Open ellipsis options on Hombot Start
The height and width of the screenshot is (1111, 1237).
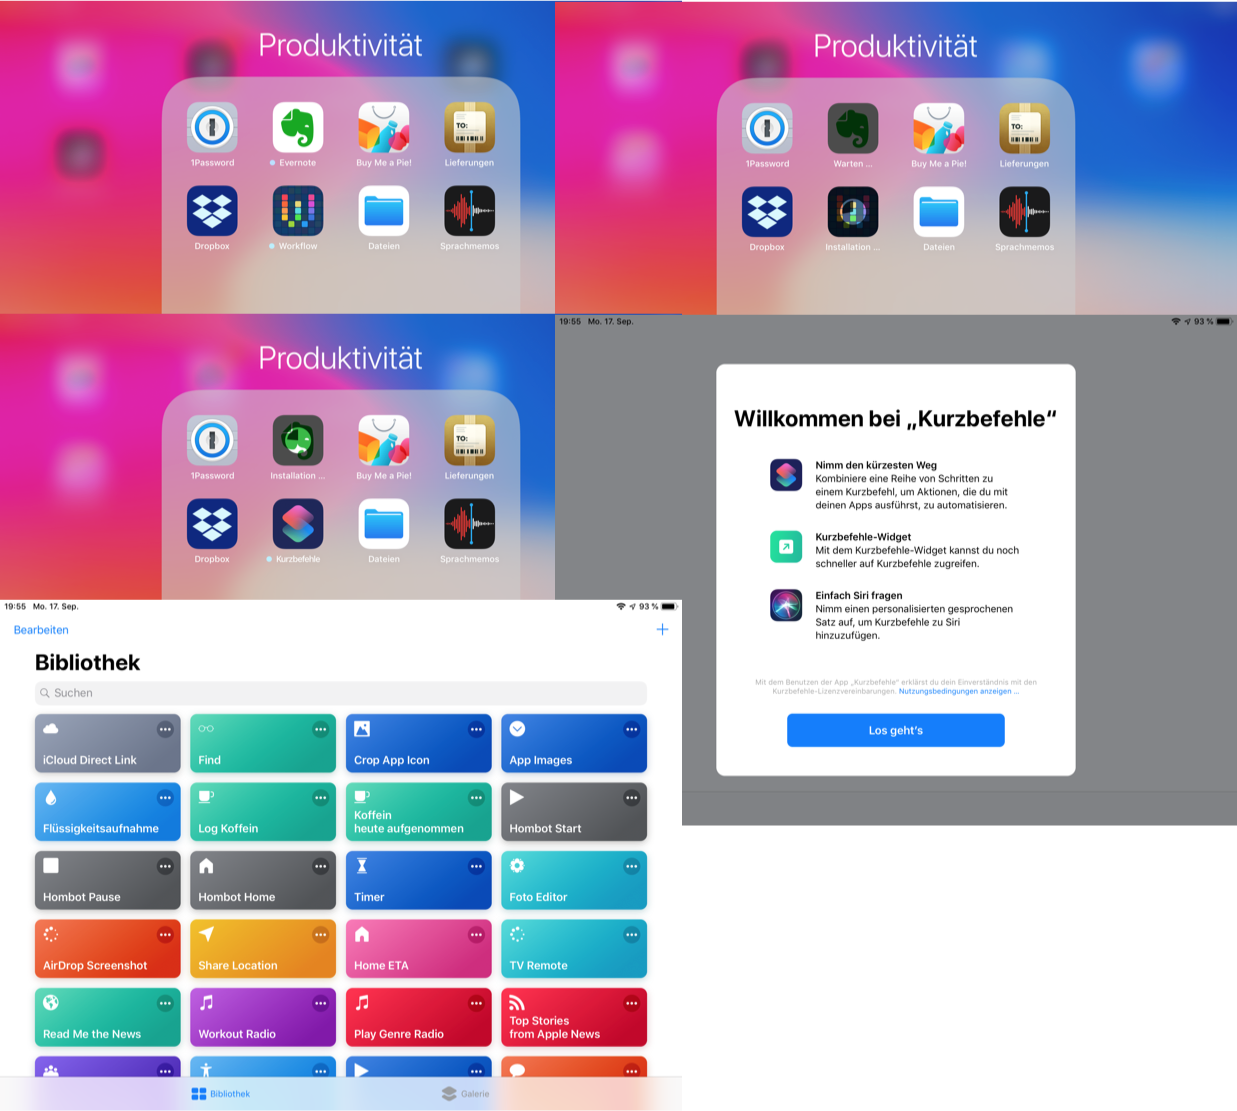[631, 798]
